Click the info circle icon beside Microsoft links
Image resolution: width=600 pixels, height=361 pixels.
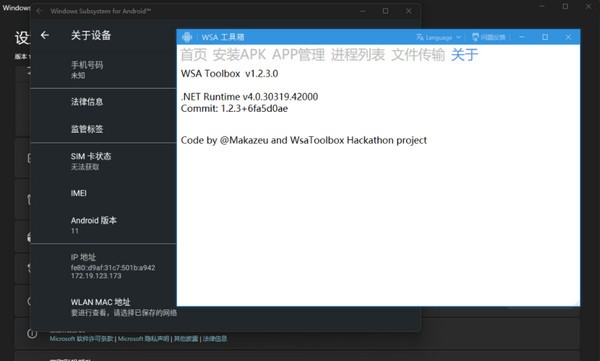coord(32,333)
